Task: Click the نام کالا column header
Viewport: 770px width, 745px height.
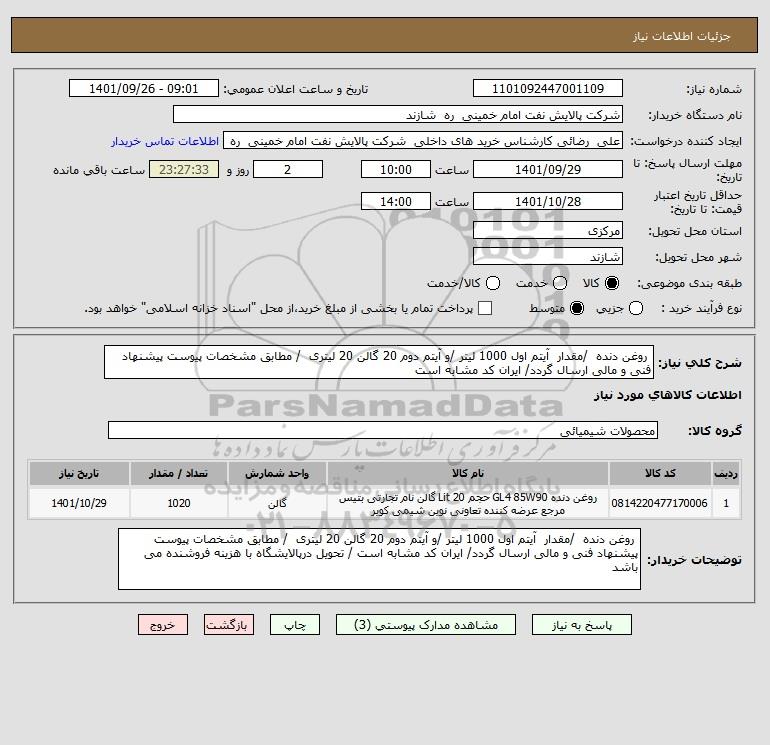Action: (468, 473)
